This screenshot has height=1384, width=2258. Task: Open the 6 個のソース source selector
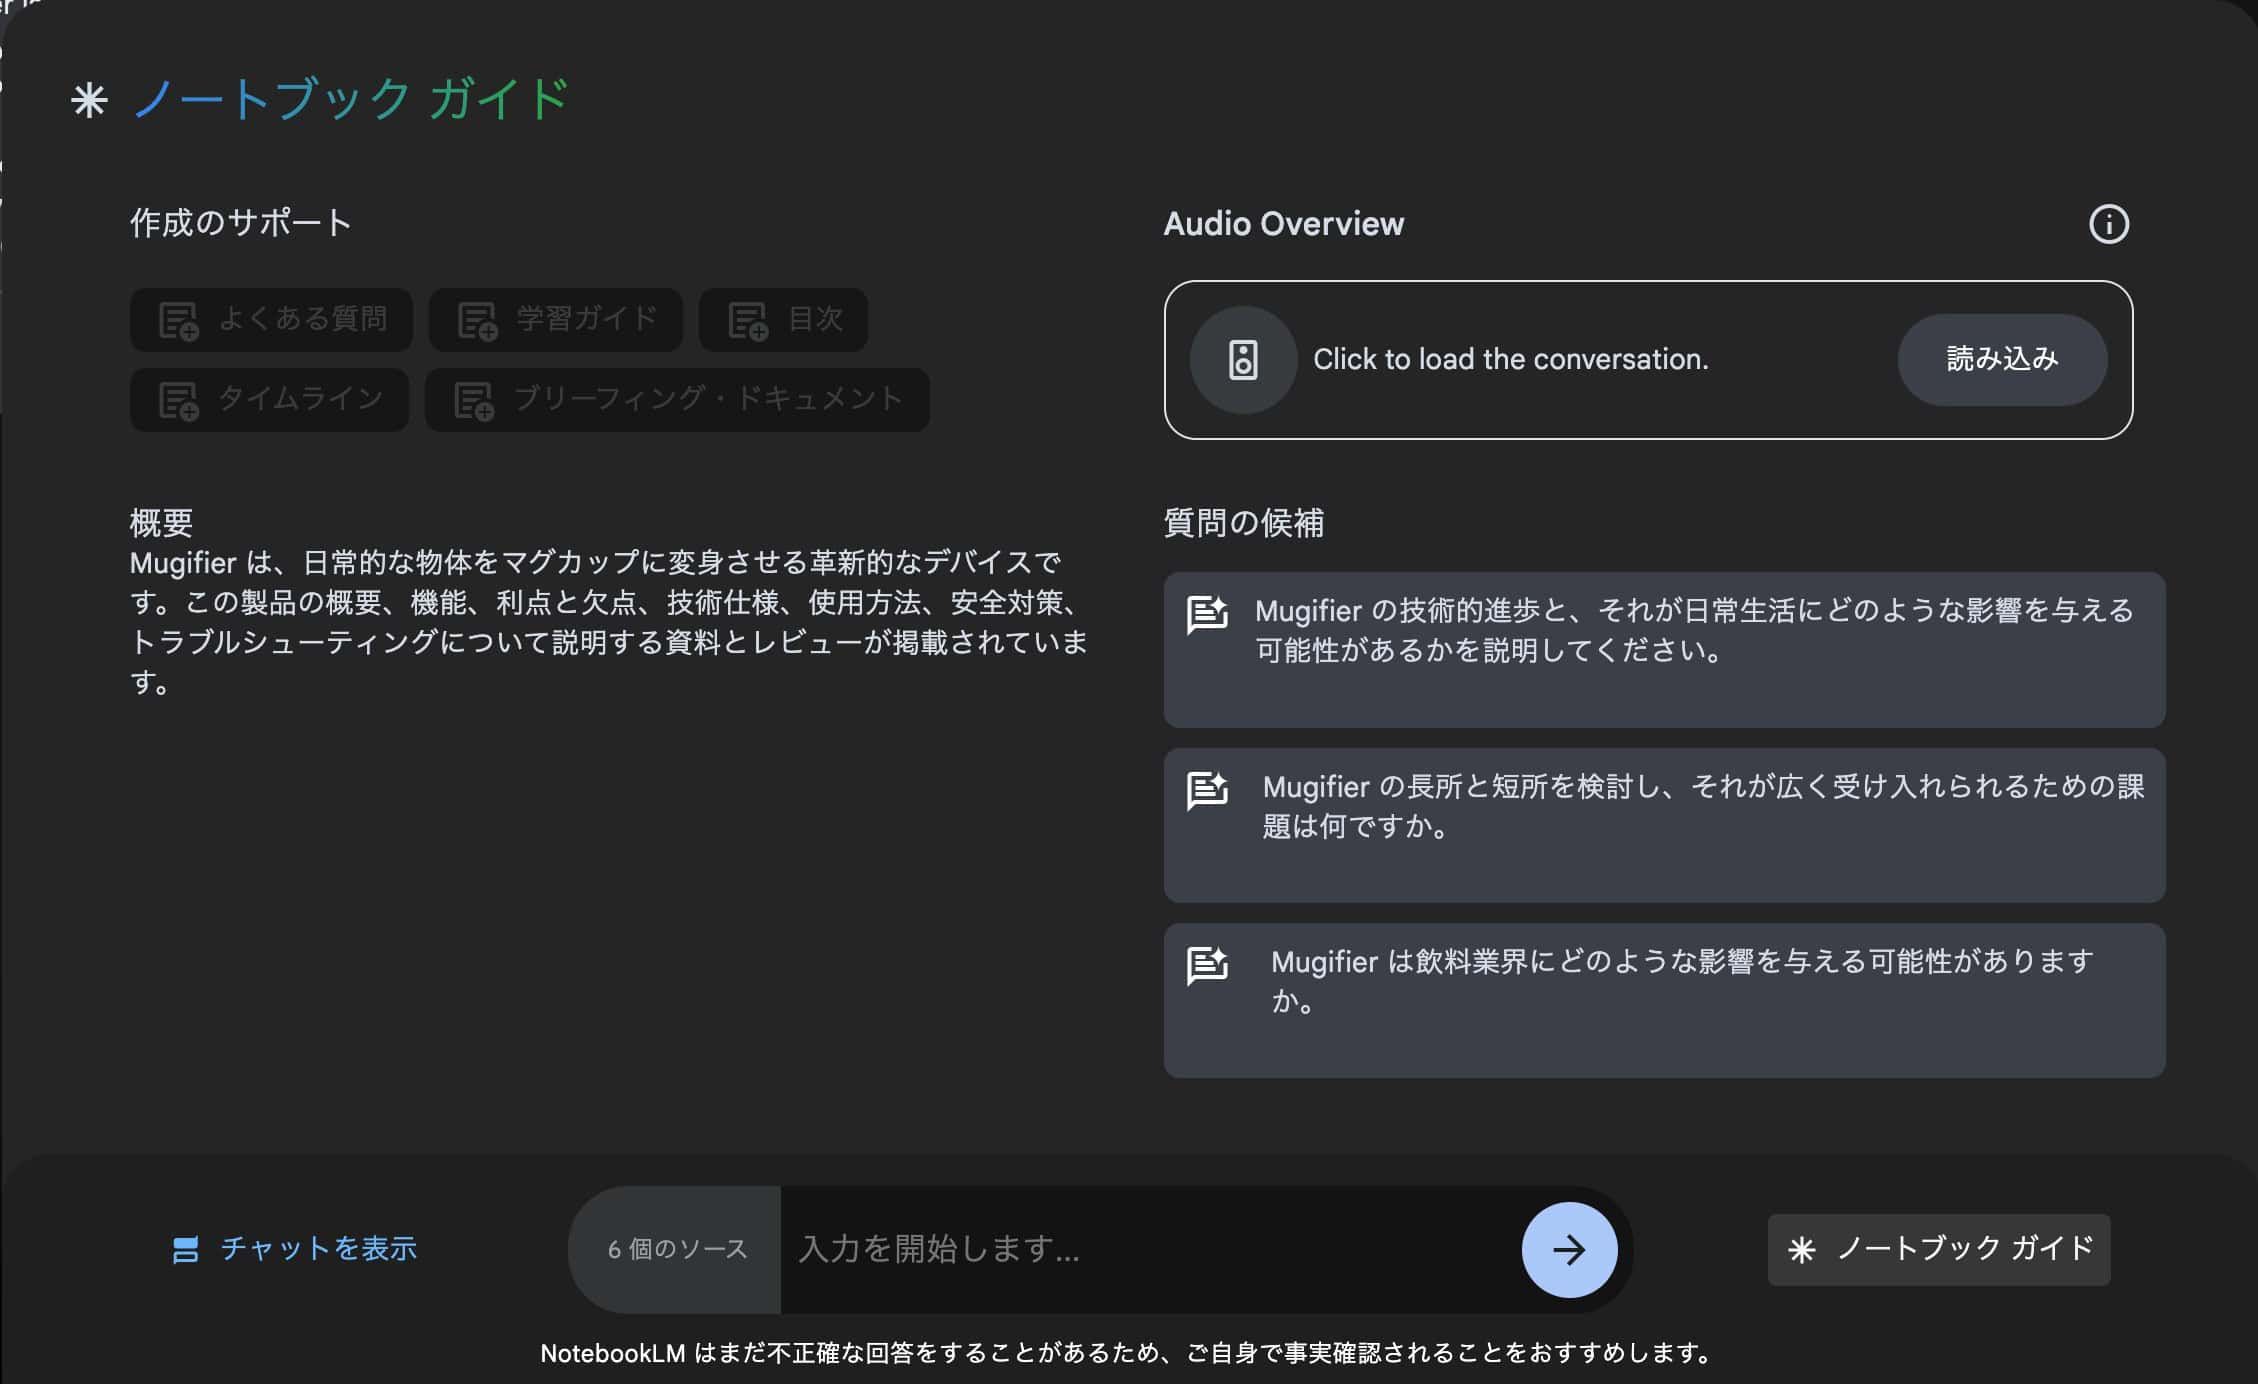point(677,1249)
